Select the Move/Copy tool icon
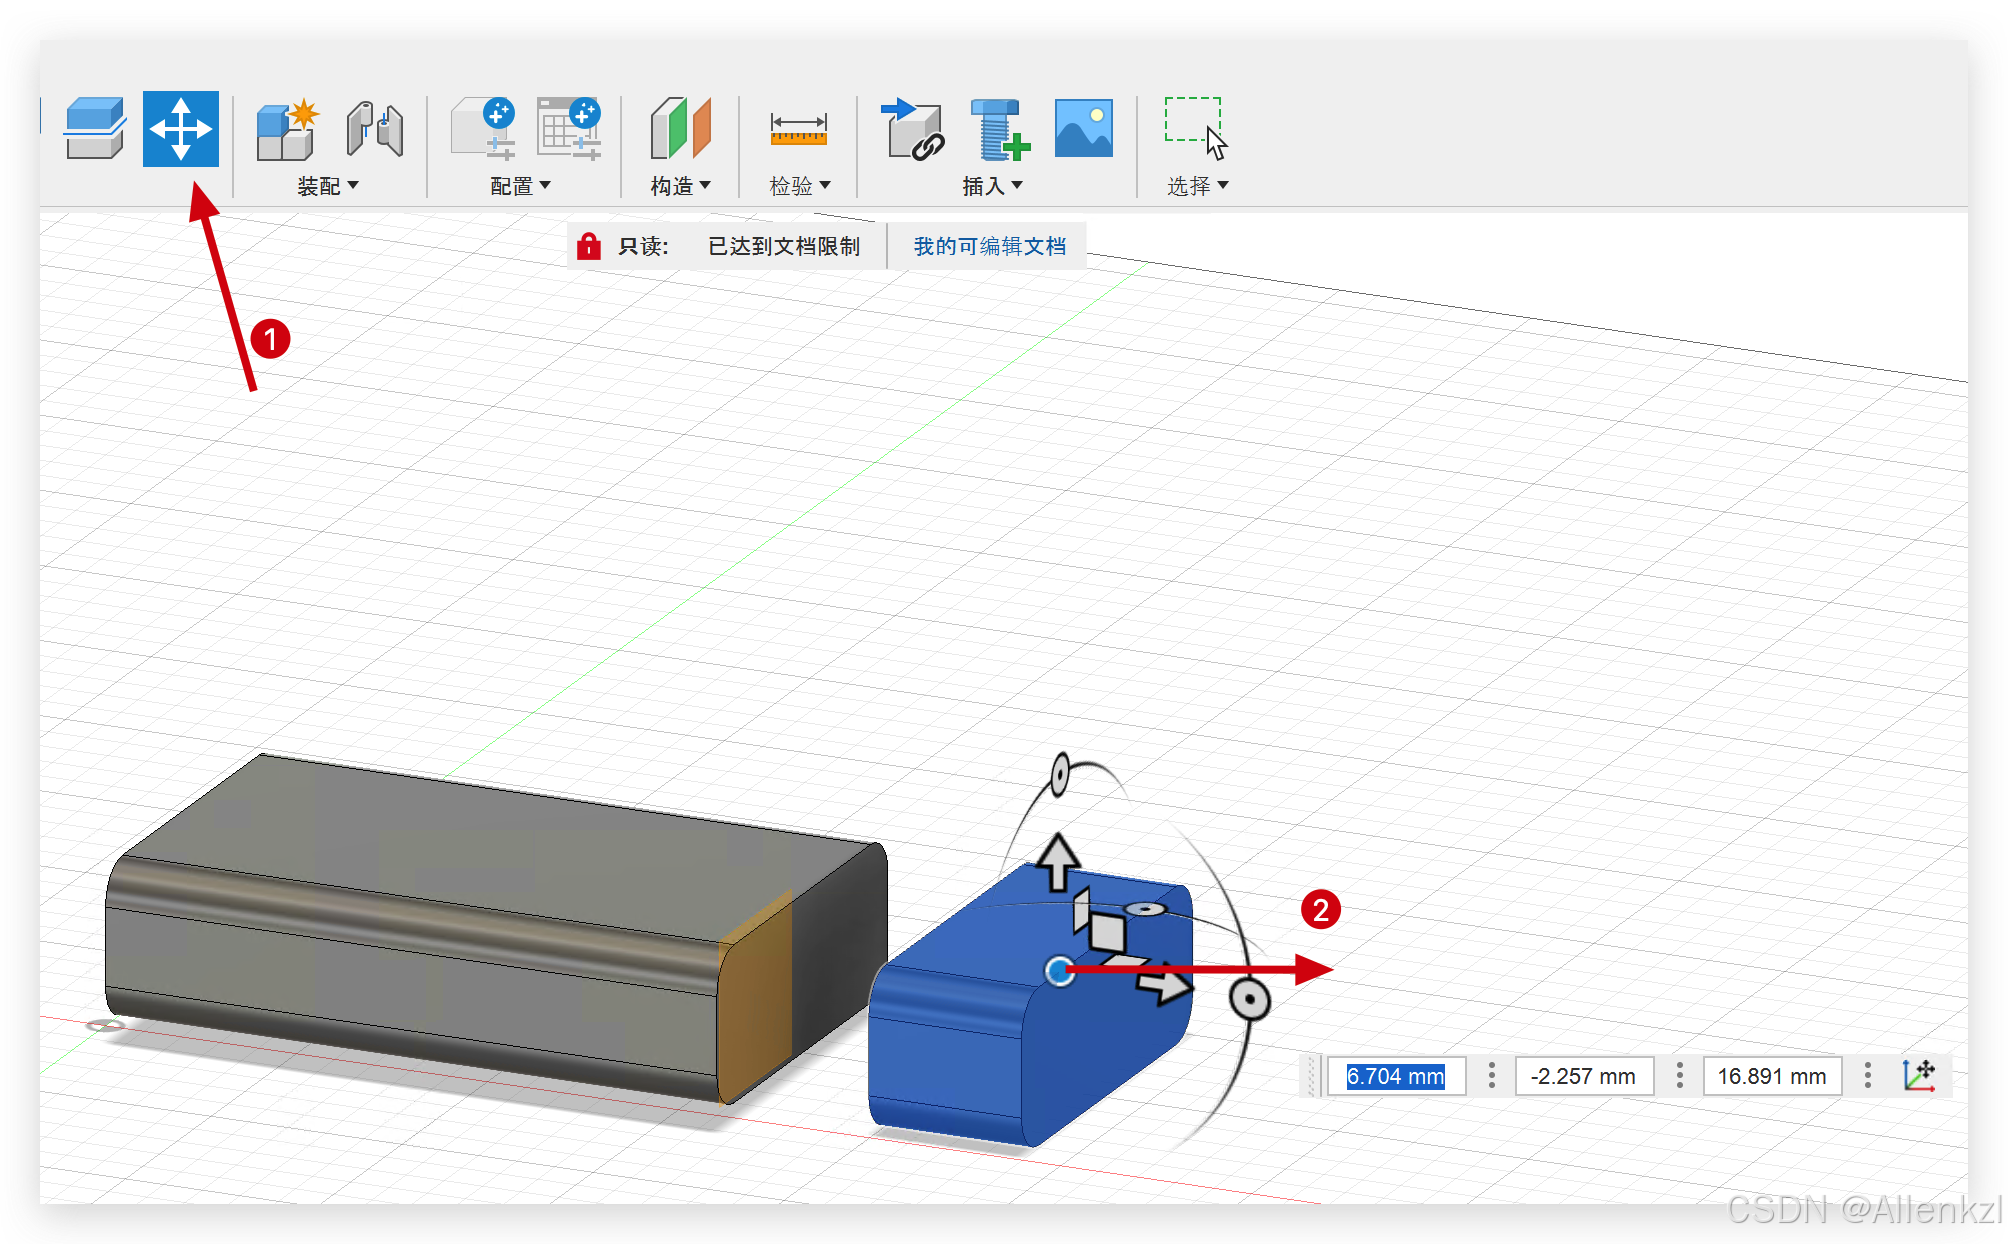Screen dimensions: 2008x1244 pyautogui.click(x=180, y=129)
